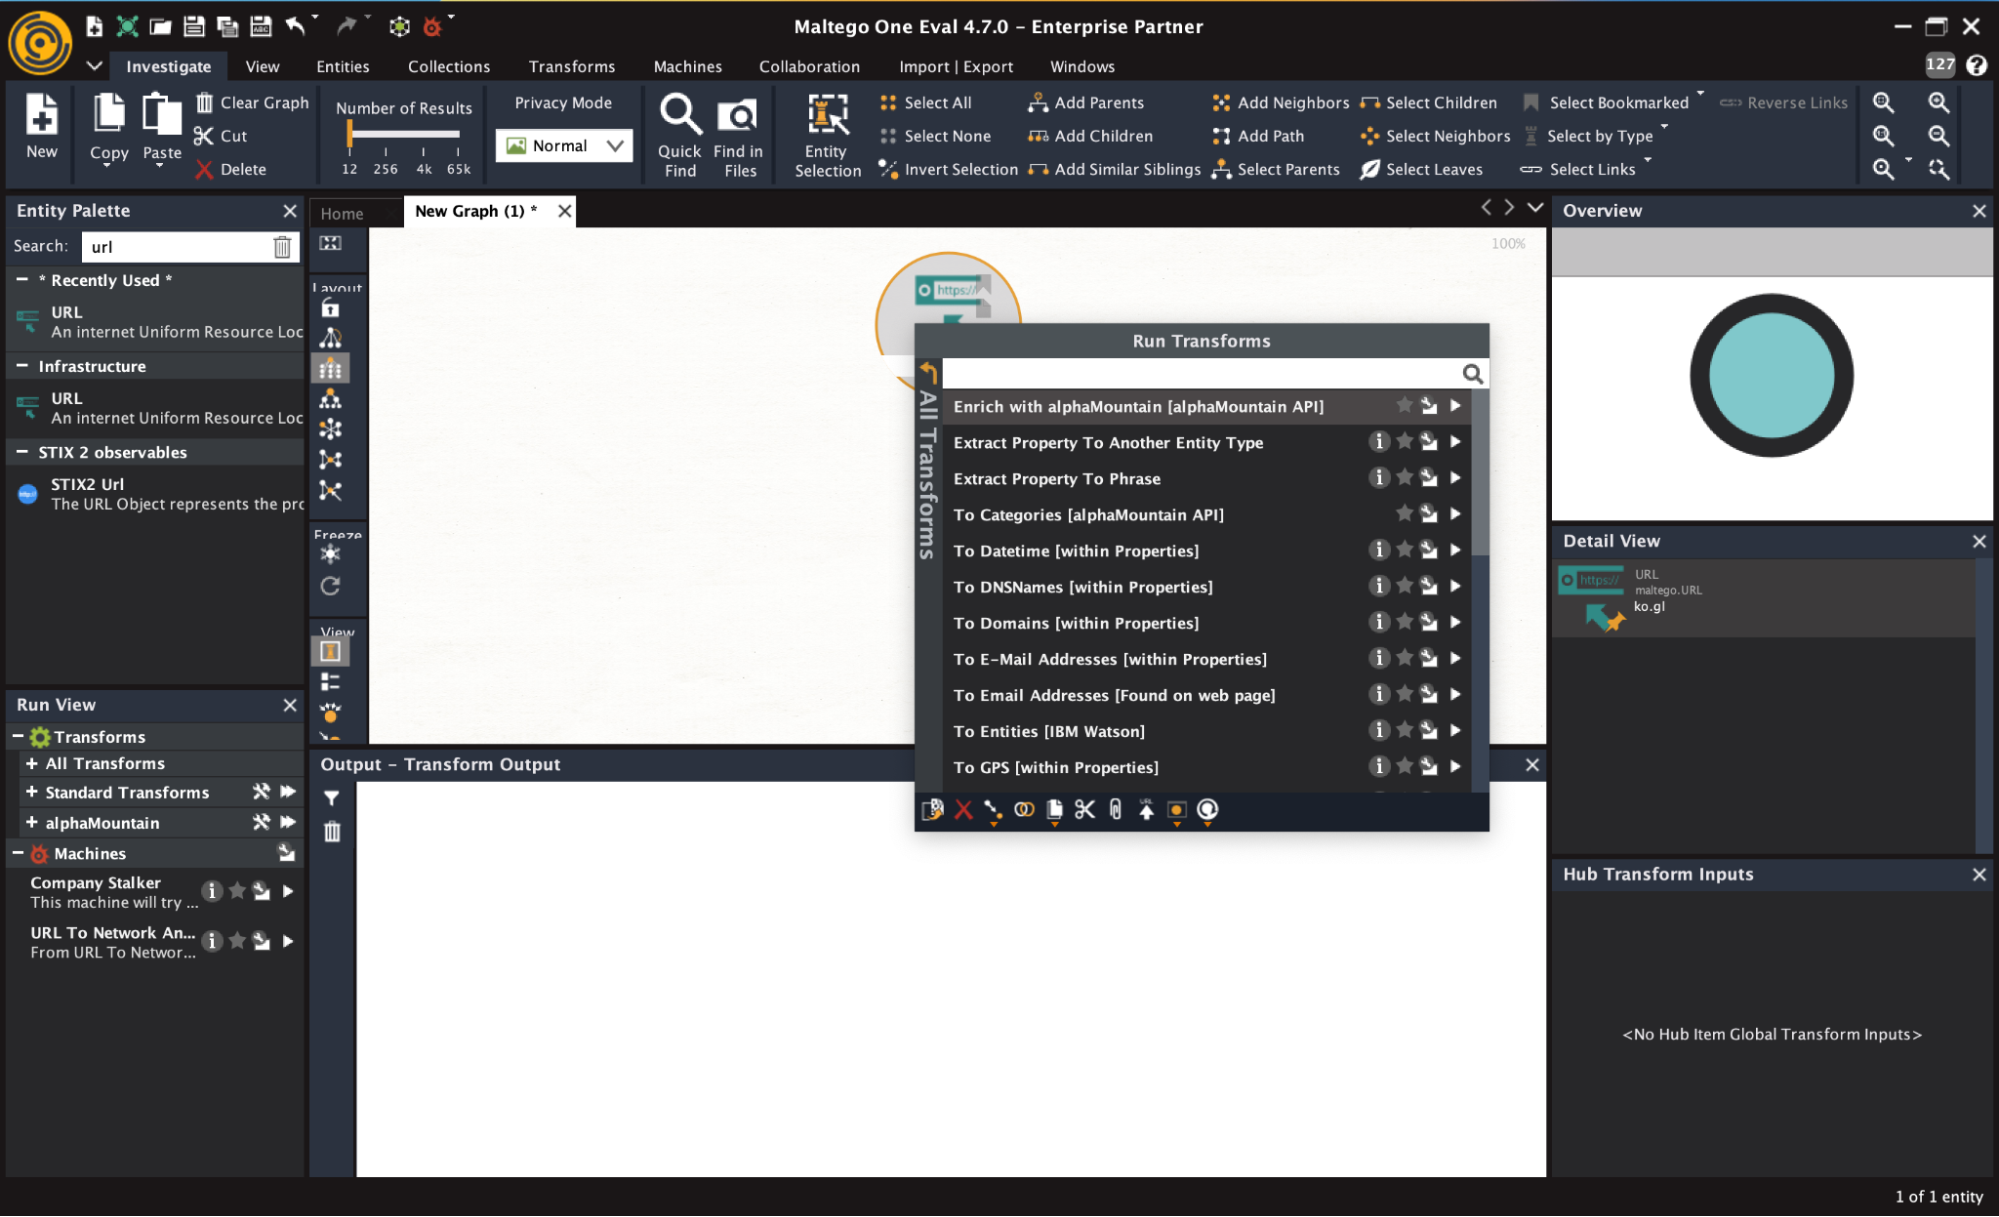This screenshot has height=1217, width=1999.
Task: Collapse the Recently Used palette group
Action: tap(21, 280)
